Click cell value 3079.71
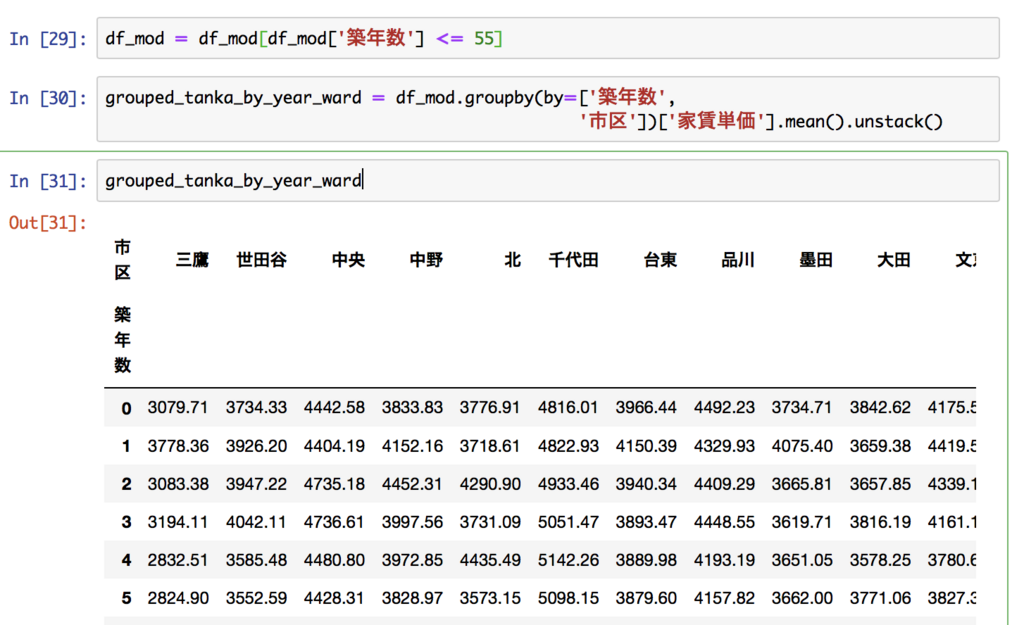Screen dimensions: 1024x625 (178, 408)
